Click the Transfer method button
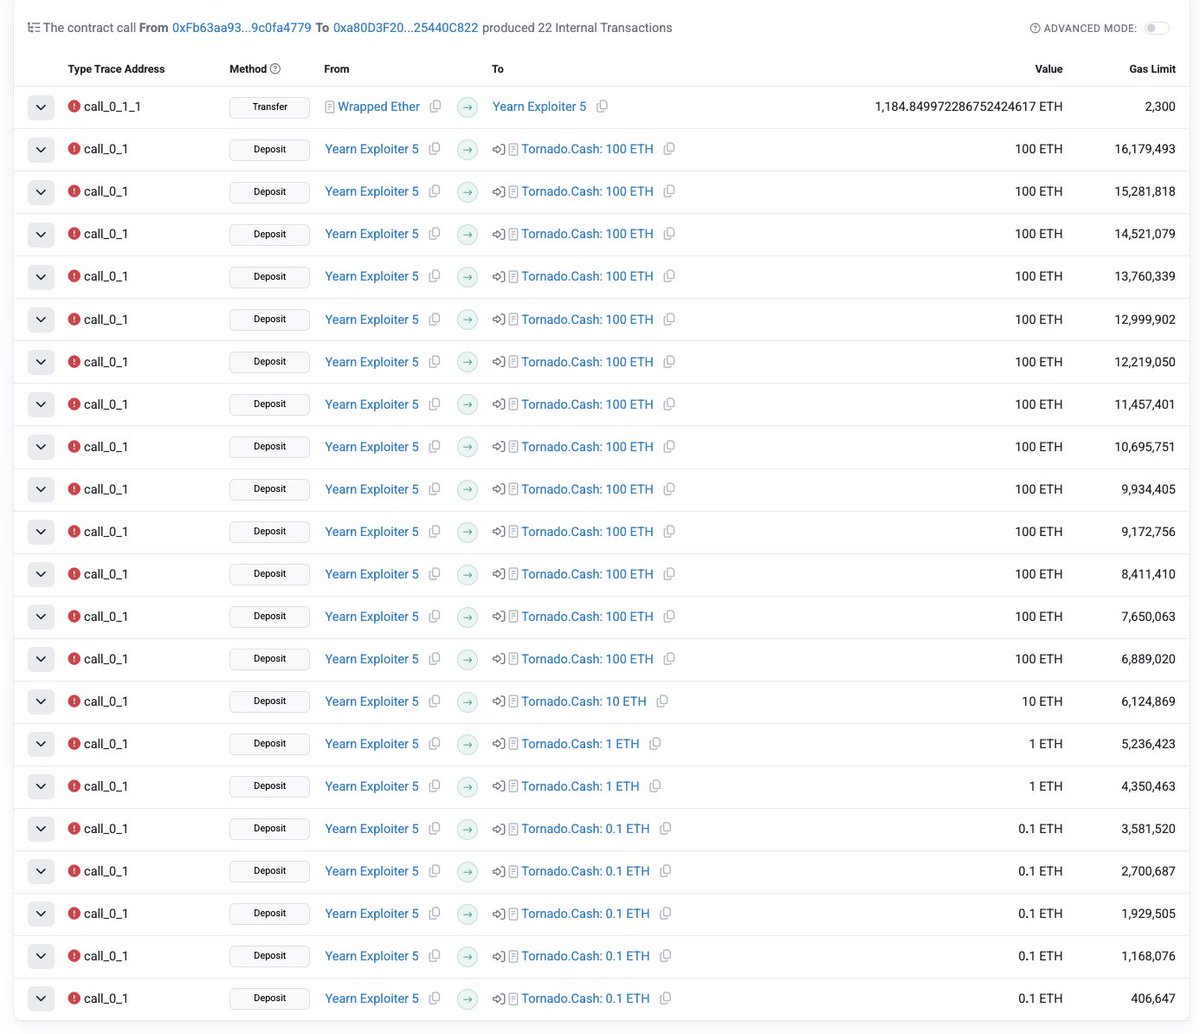1200x1034 pixels. click(x=270, y=107)
